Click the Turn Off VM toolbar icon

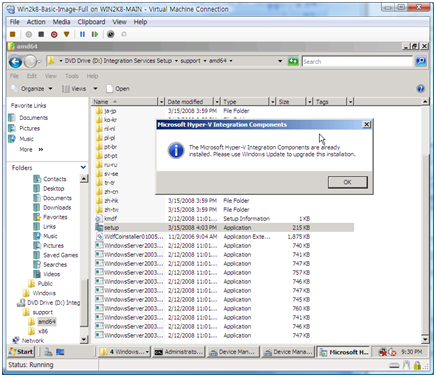pyautogui.click(x=41, y=34)
